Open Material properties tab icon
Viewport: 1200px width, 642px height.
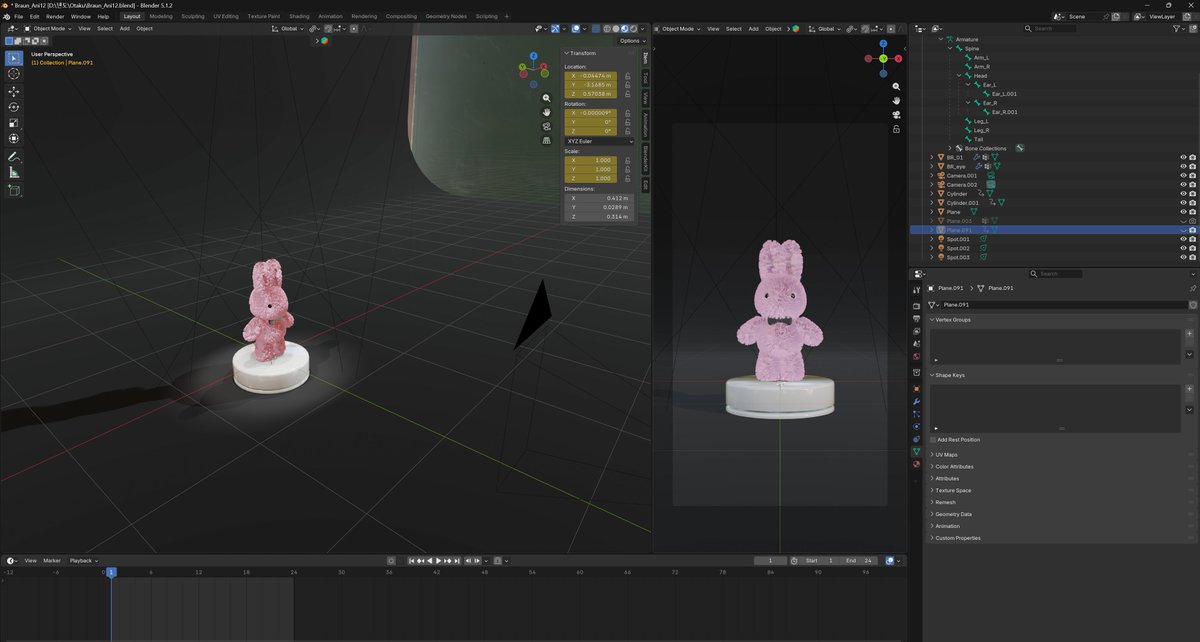(916, 463)
